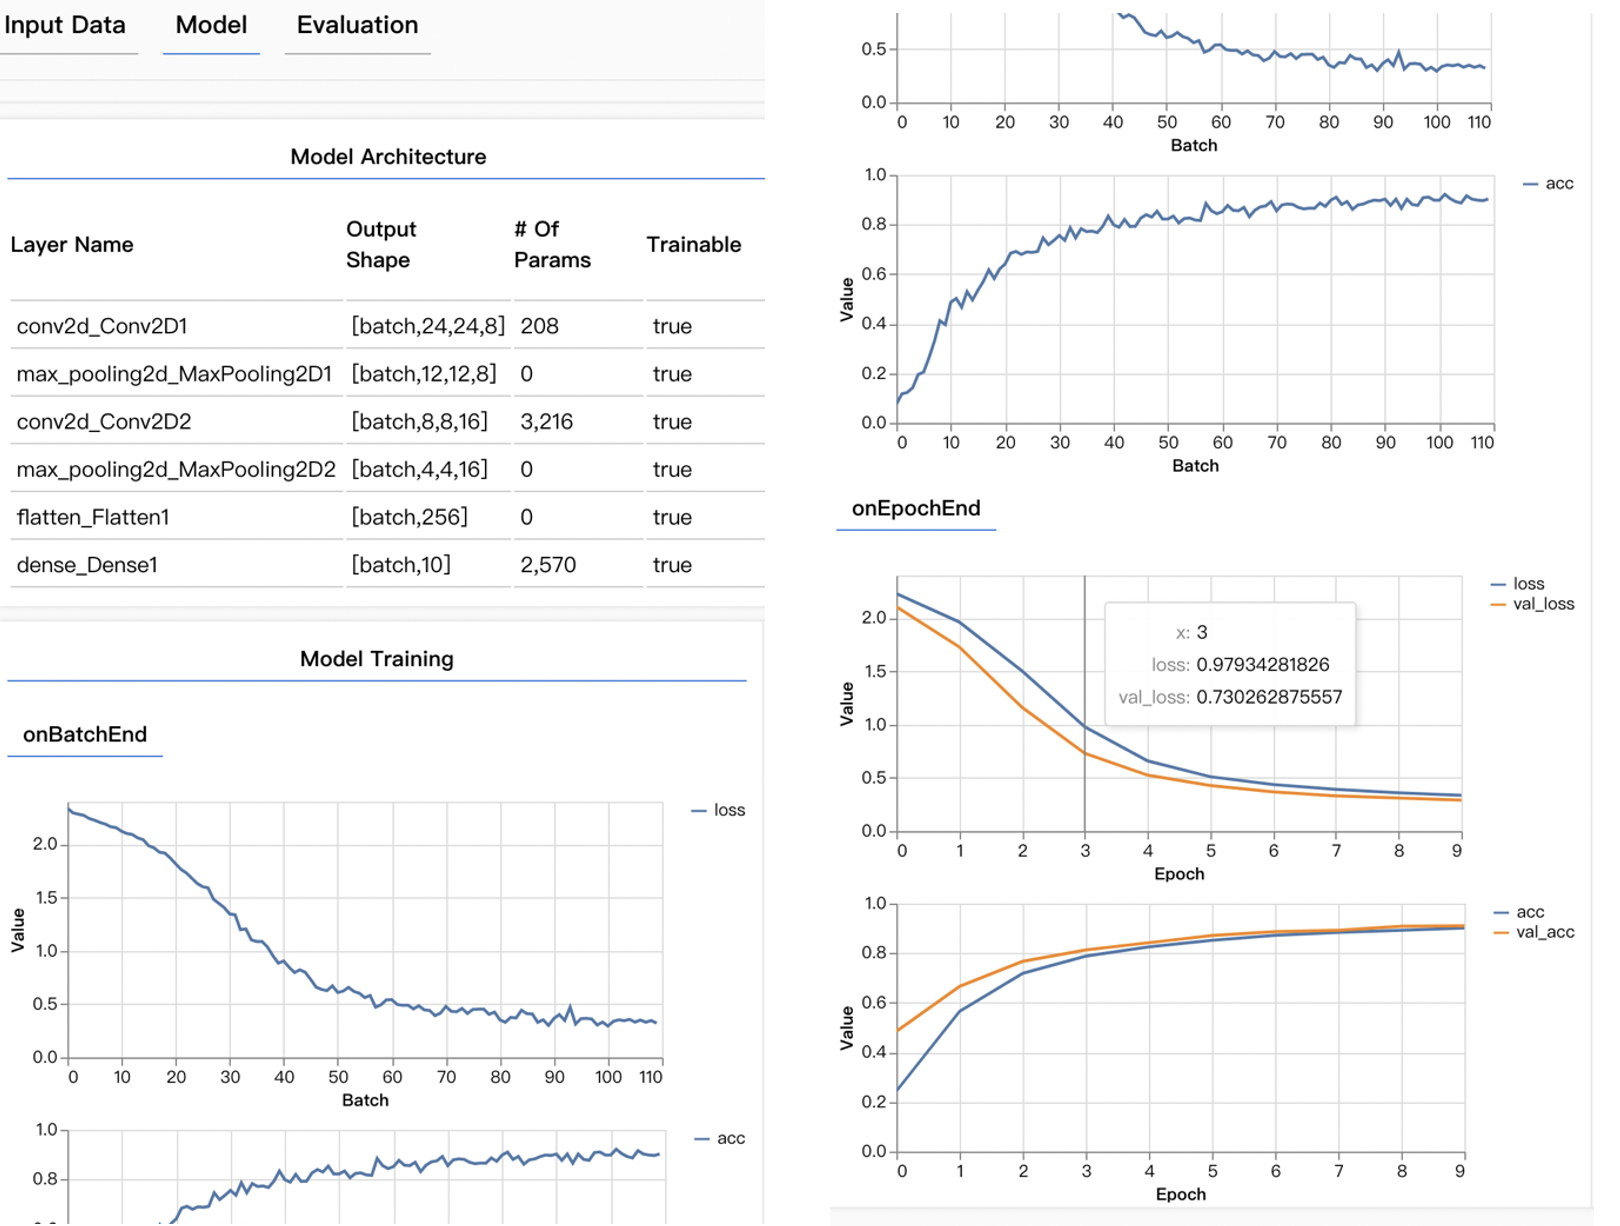Image resolution: width=1620 pixels, height=1226 pixels.
Task: Click the Epoch axis label under the loss chart
Action: pos(1180,874)
